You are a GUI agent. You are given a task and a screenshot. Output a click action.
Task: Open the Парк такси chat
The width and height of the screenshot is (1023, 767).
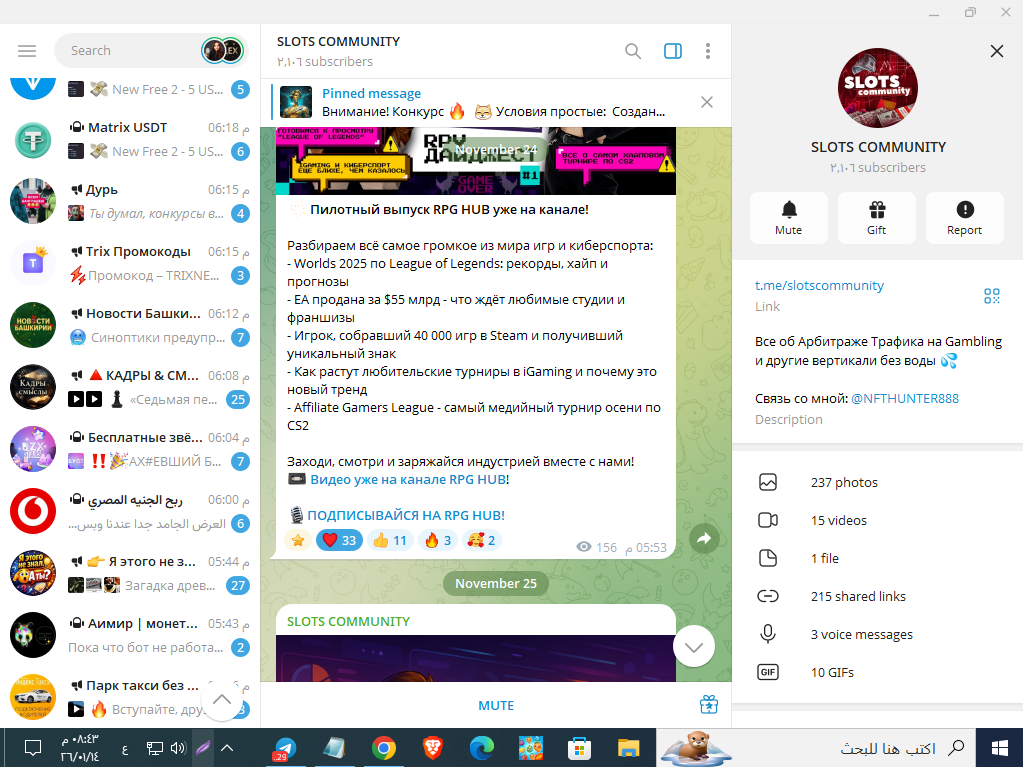[130, 697]
